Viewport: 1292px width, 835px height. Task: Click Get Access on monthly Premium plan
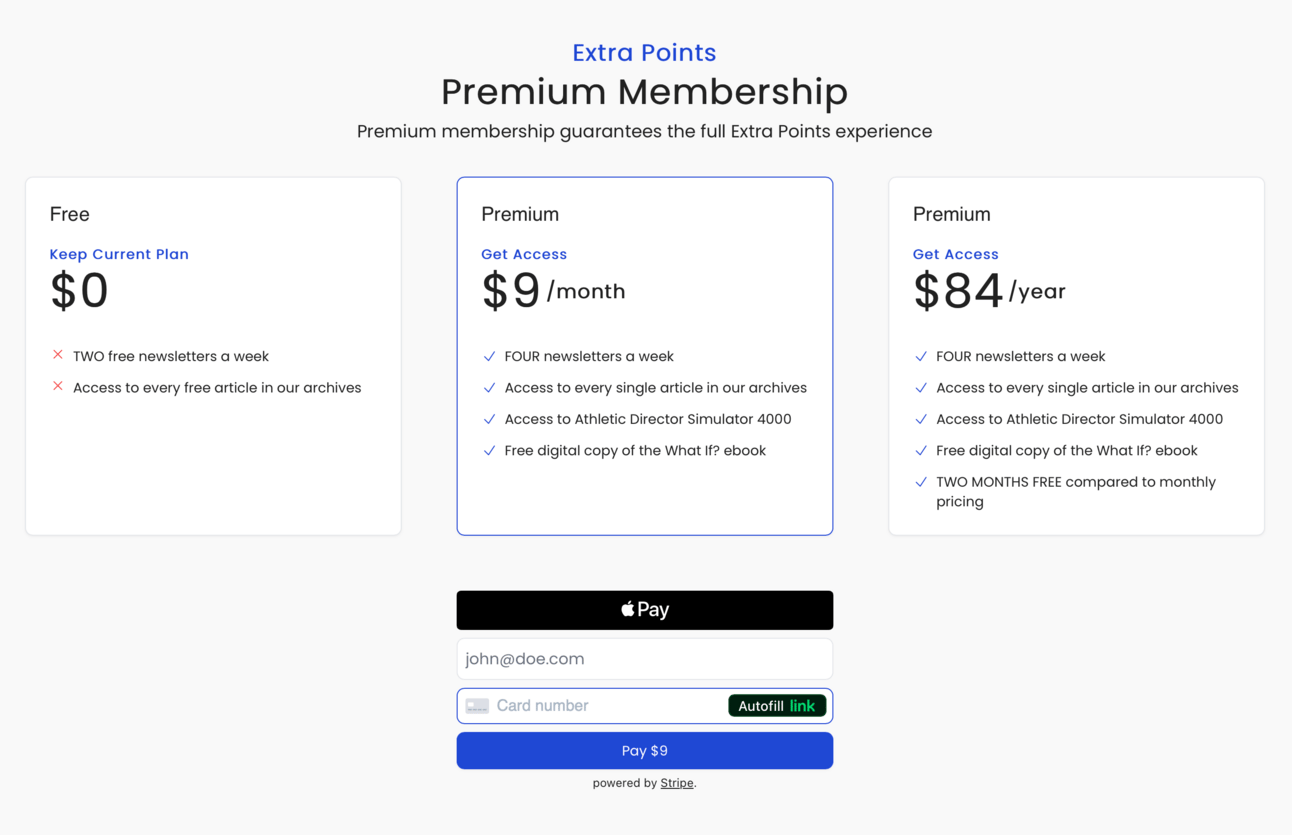(x=524, y=254)
